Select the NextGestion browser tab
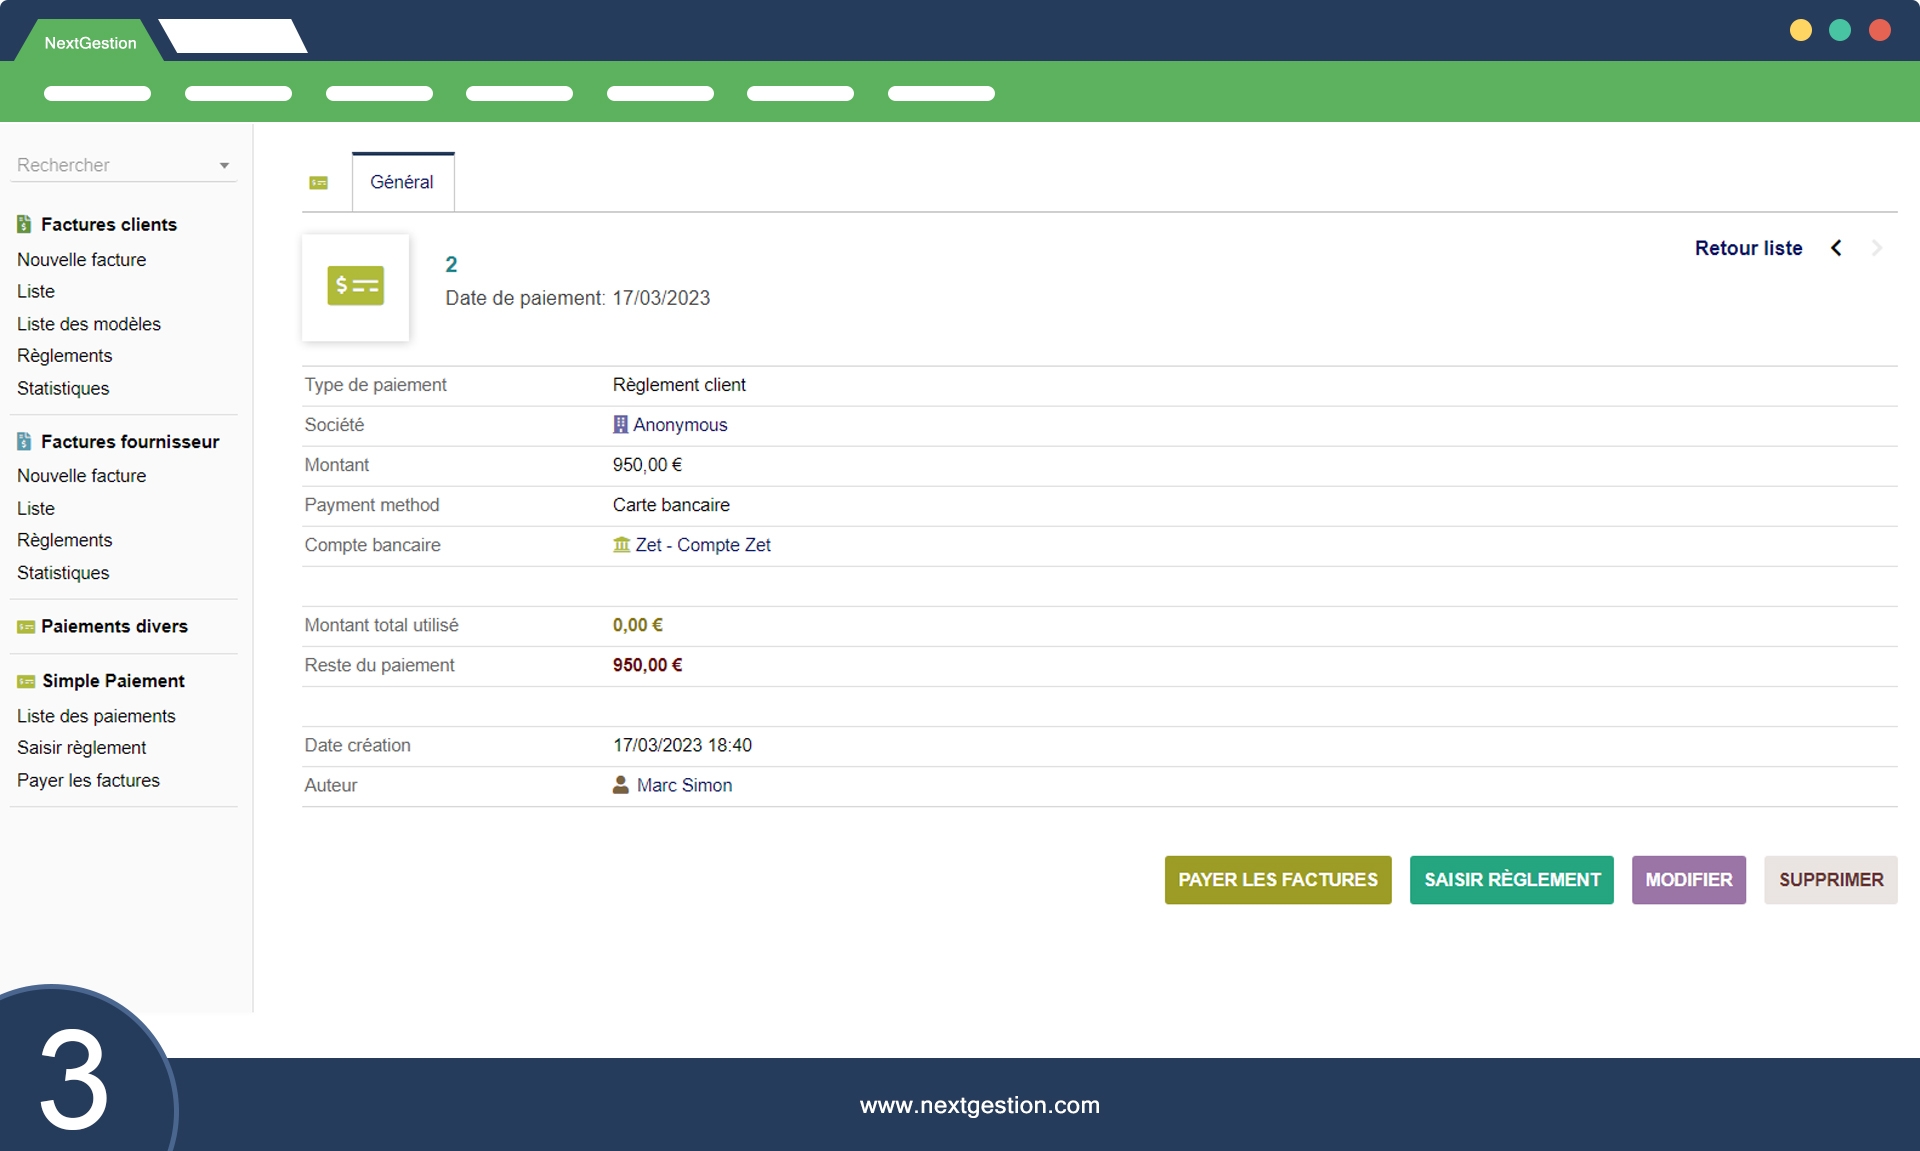The image size is (1920, 1151). point(90,43)
